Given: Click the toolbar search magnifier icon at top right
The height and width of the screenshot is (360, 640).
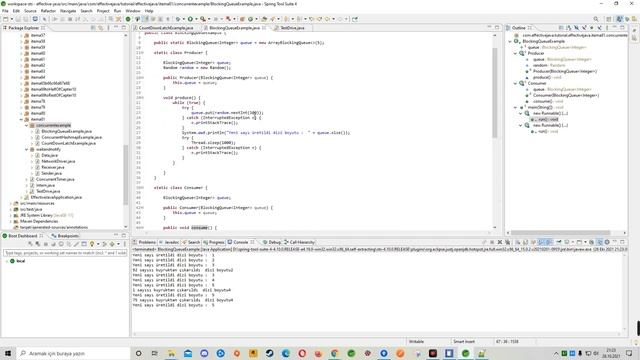Looking at the screenshot, I should pos(596,19).
